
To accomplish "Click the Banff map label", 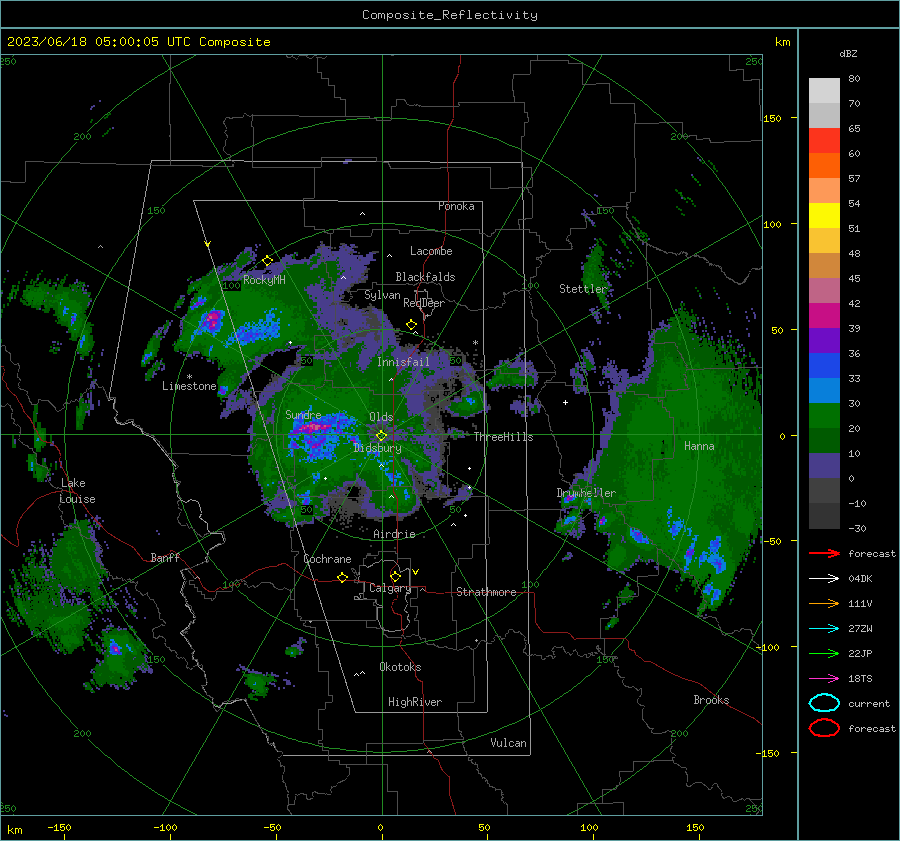I will pyautogui.click(x=165, y=557).
